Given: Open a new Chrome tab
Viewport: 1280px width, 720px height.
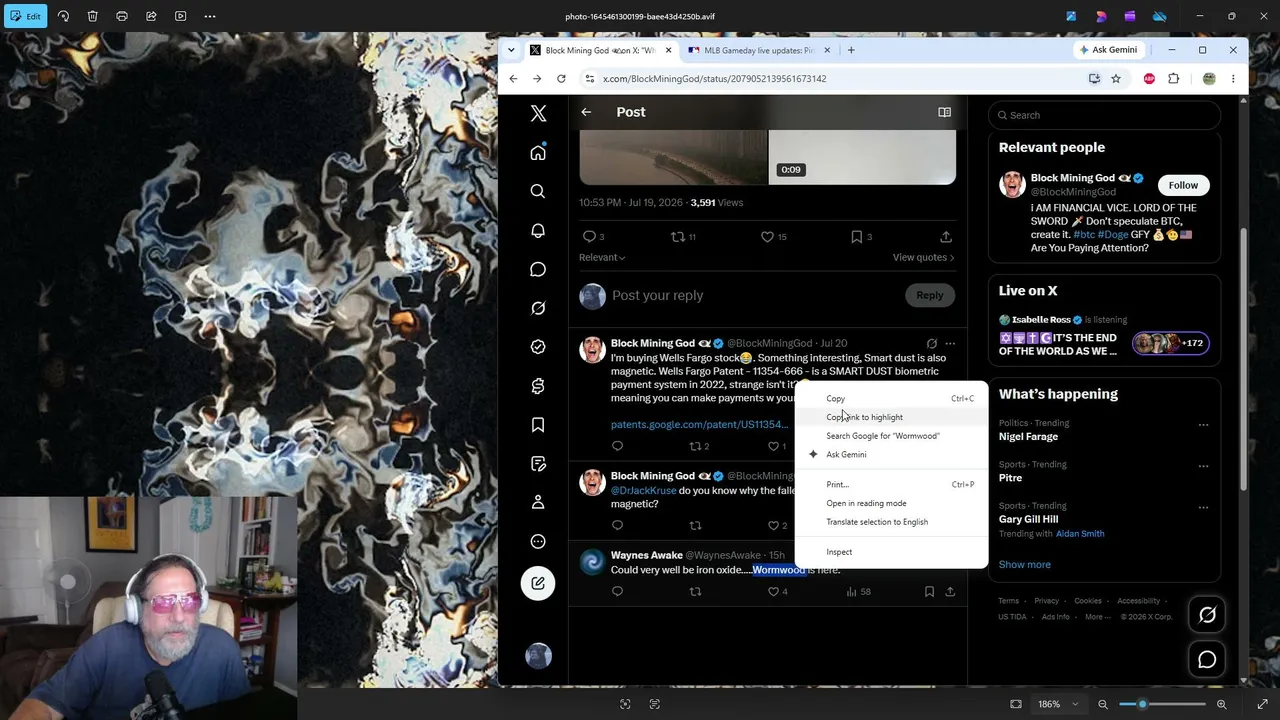Looking at the screenshot, I should point(851,50).
